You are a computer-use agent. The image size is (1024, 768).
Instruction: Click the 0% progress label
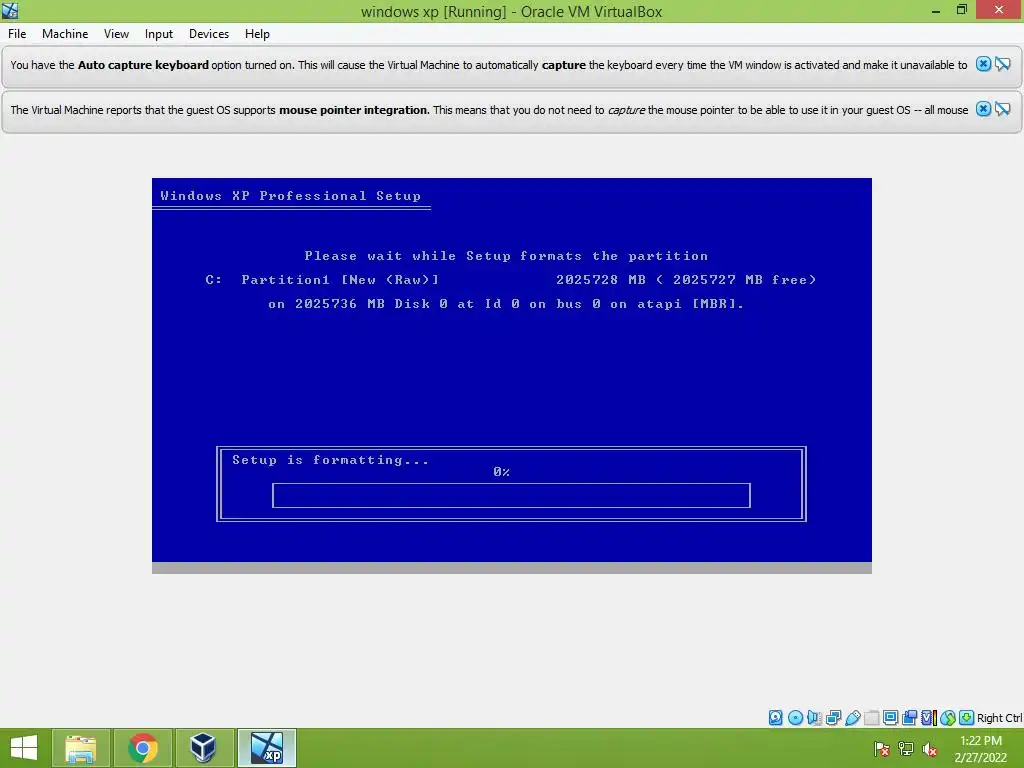tap(502, 472)
